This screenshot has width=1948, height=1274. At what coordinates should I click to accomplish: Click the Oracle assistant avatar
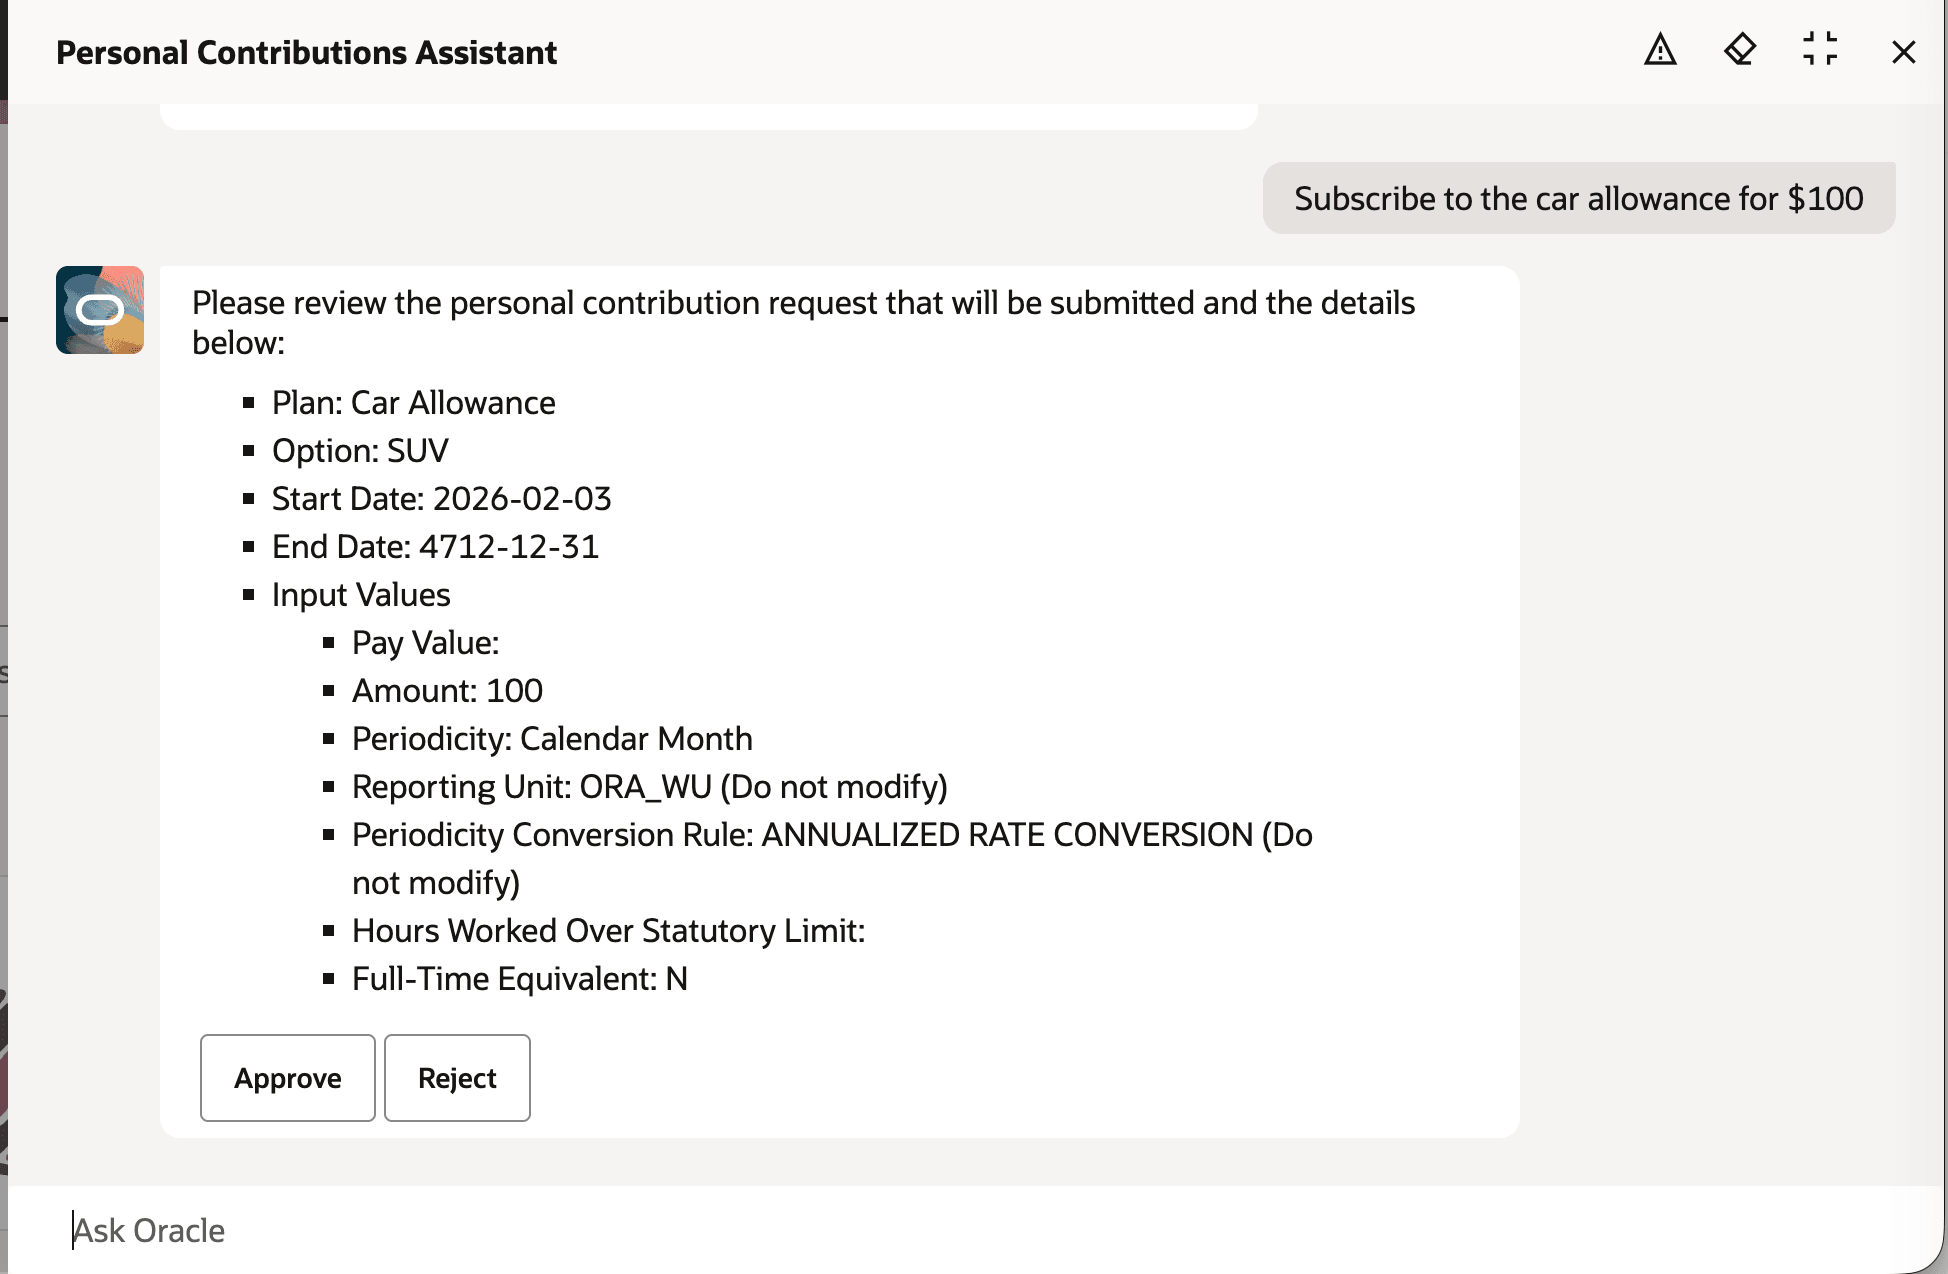click(x=100, y=311)
